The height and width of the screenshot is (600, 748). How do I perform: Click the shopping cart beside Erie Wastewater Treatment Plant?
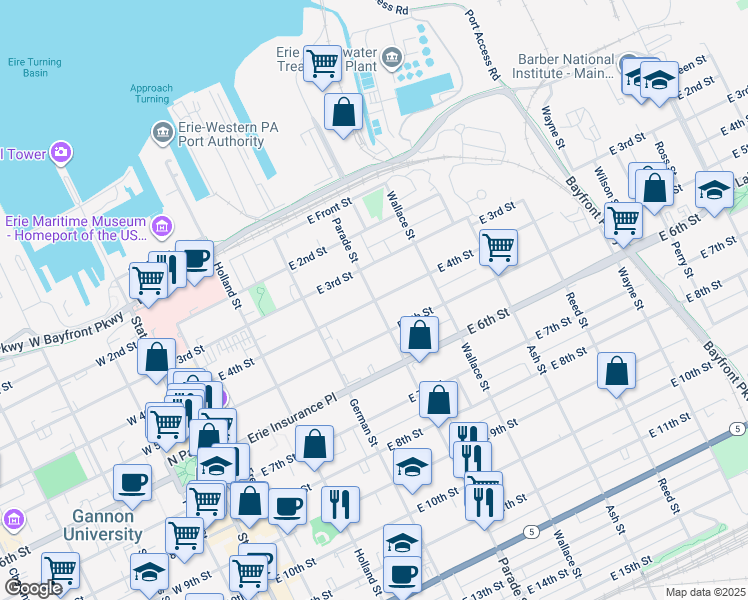pyautogui.click(x=322, y=65)
